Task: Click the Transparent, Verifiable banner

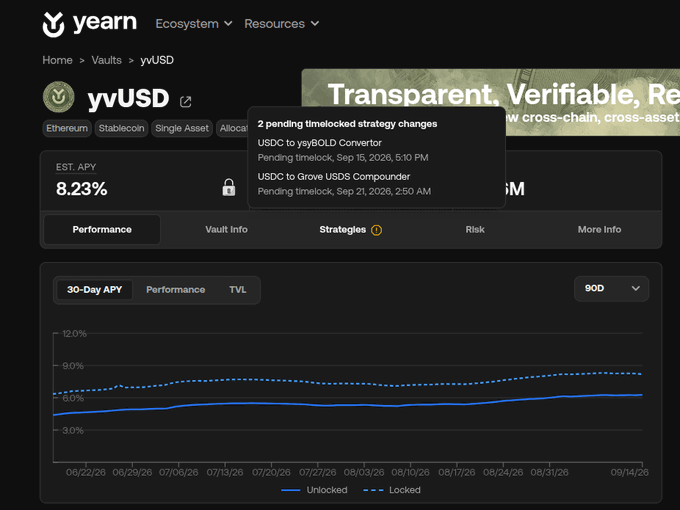Action: (x=490, y=102)
